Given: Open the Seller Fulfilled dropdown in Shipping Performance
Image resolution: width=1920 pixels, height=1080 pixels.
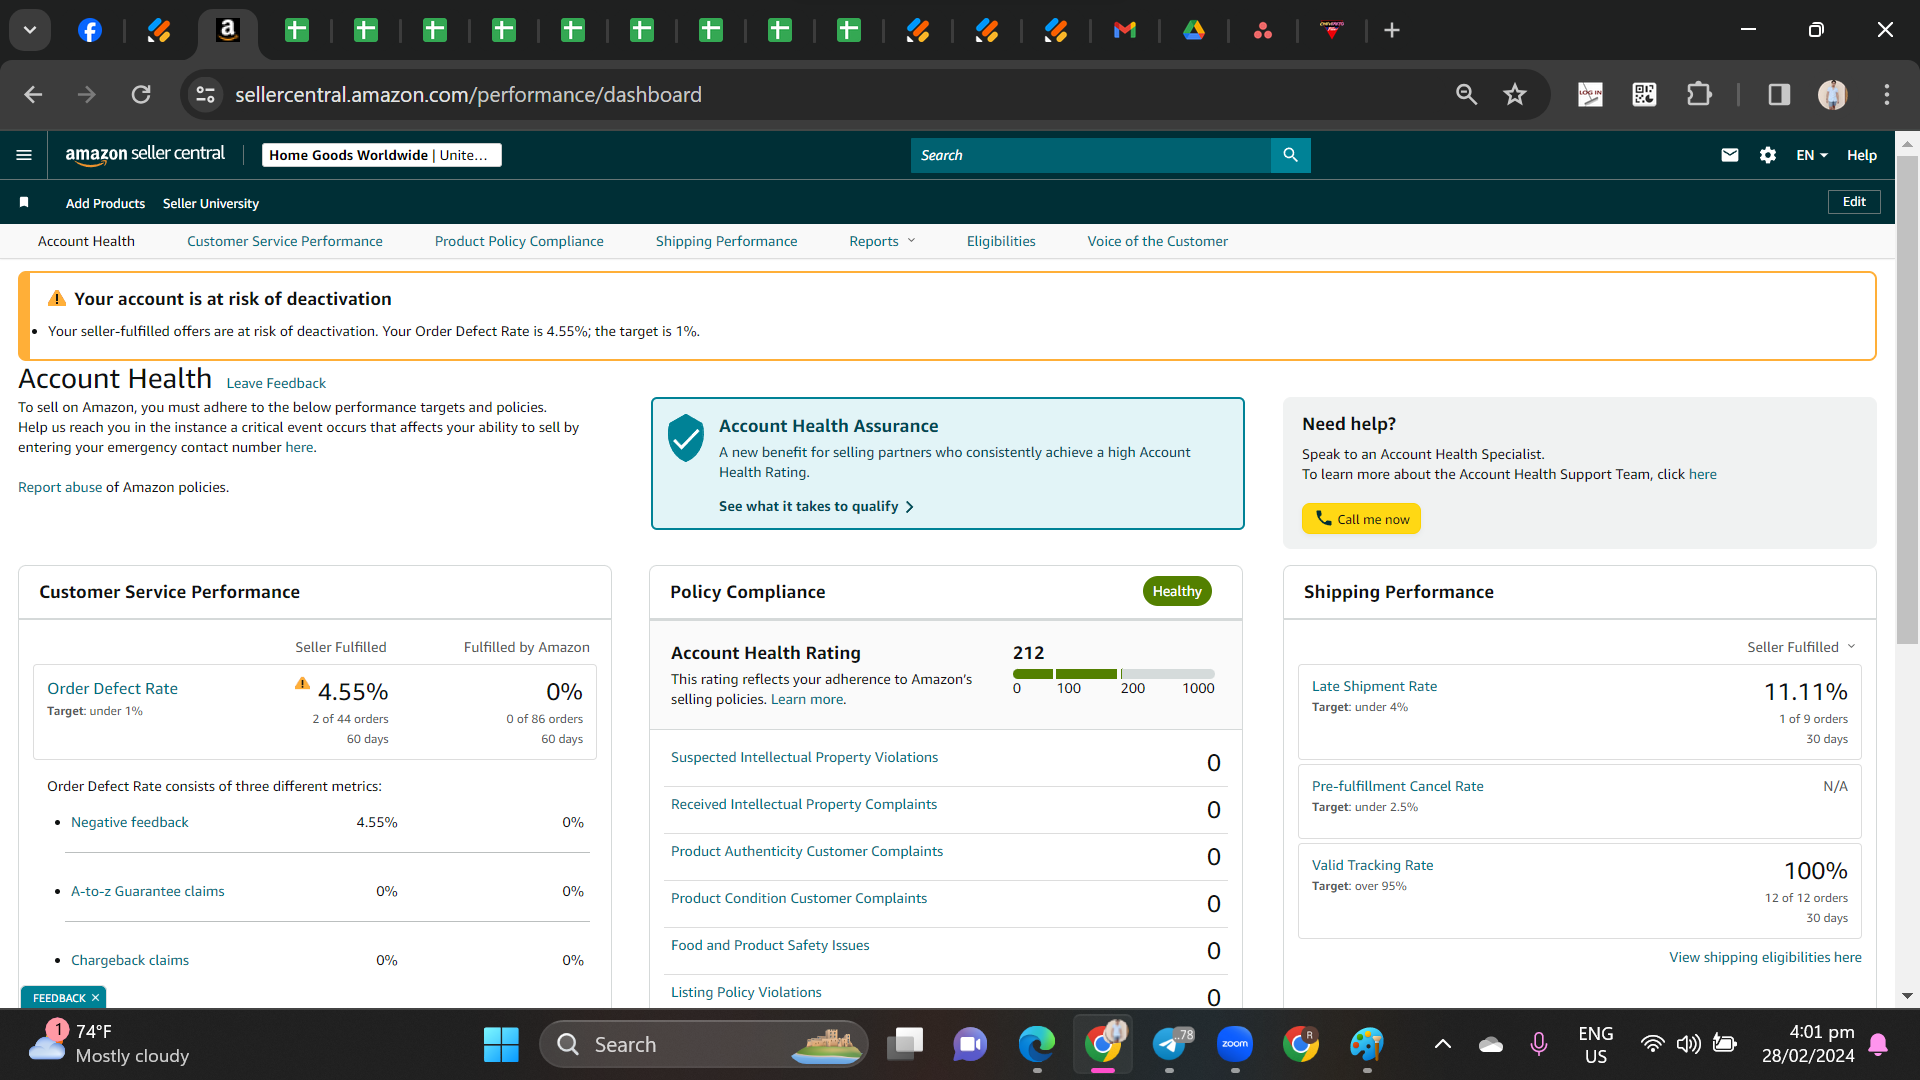Looking at the screenshot, I should click(x=1801, y=647).
